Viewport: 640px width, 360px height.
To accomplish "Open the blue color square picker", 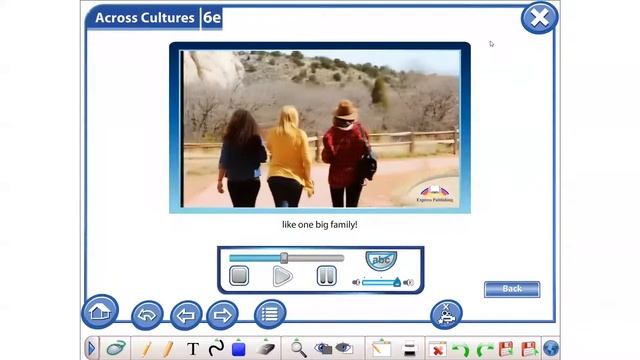I will coord(238,349).
